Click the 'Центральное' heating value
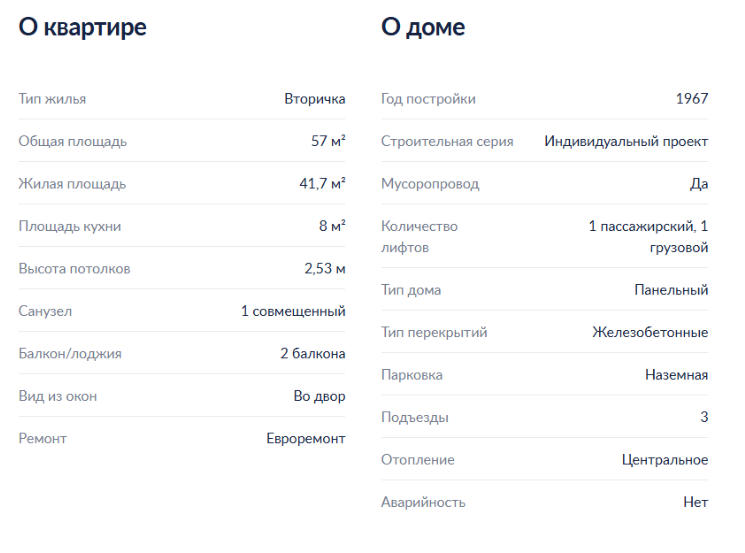This screenshot has width=745, height=553. (665, 460)
